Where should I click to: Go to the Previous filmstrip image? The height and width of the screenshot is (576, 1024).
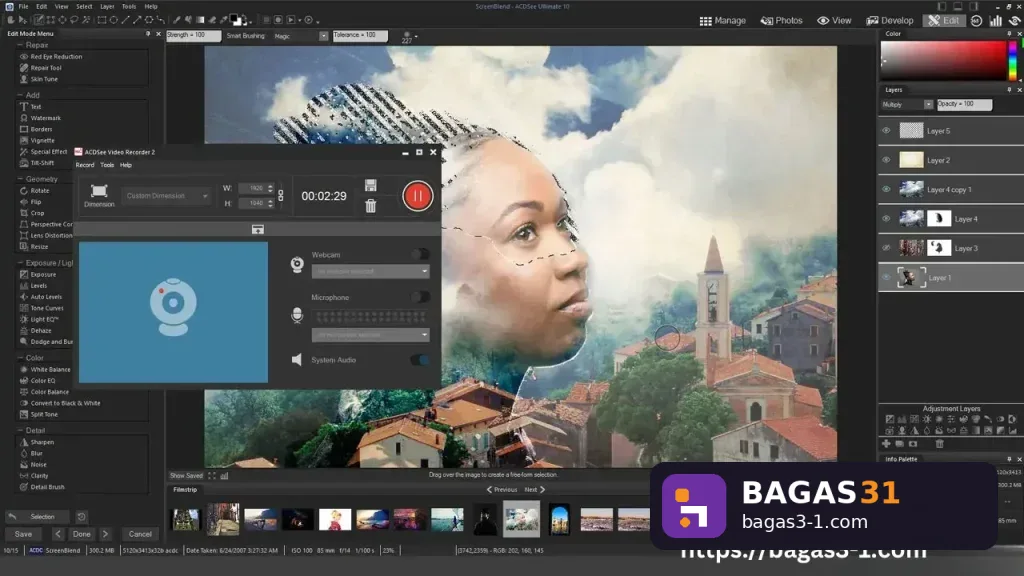501,489
